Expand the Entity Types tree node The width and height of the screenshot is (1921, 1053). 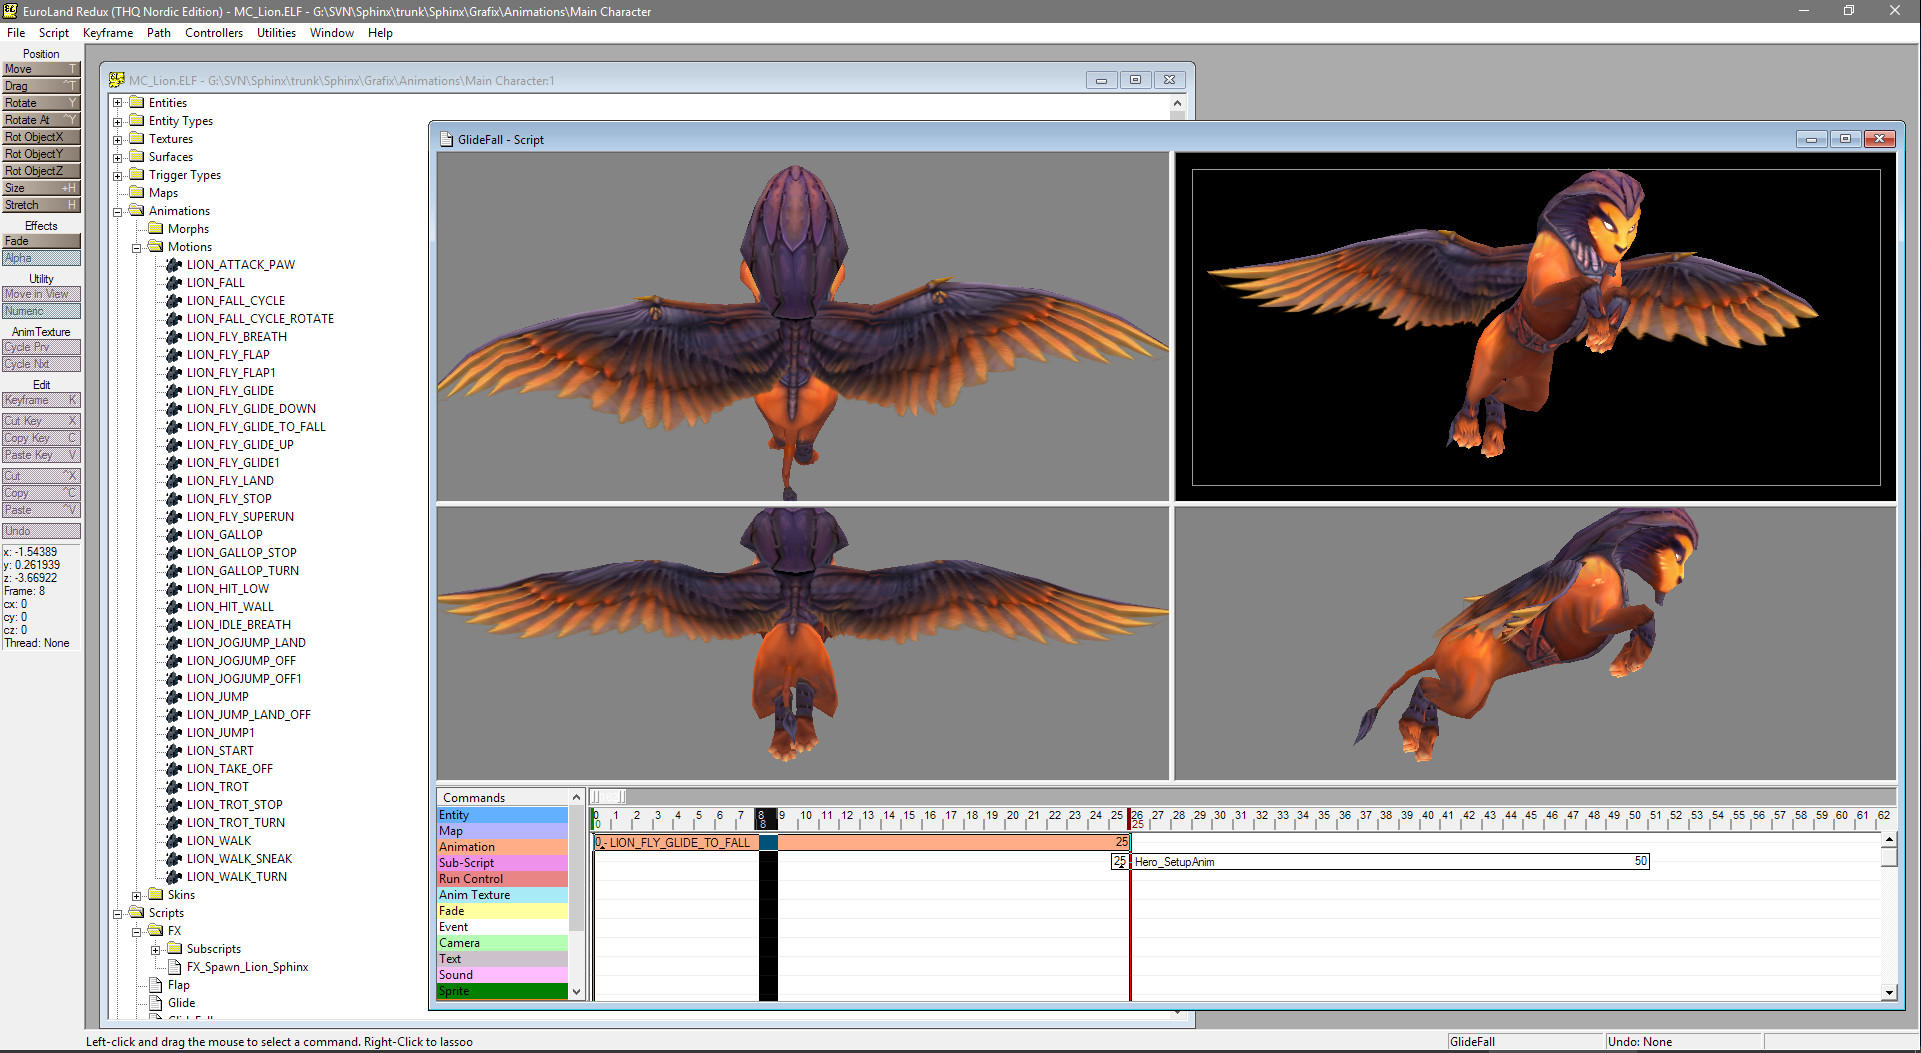tap(120, 120)
